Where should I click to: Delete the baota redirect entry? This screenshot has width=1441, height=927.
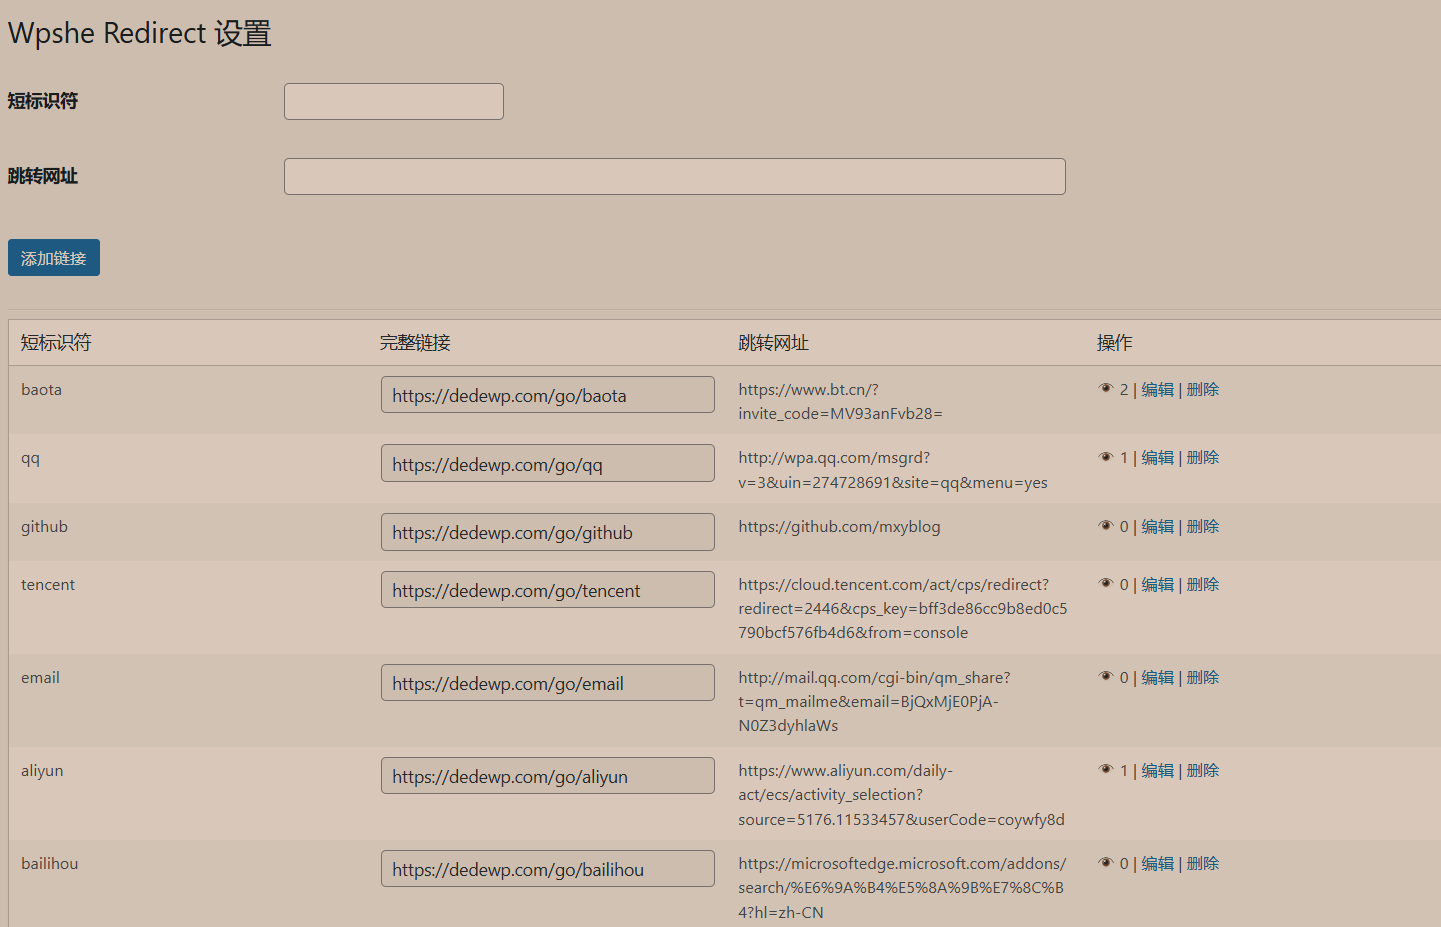point(1203,390)
